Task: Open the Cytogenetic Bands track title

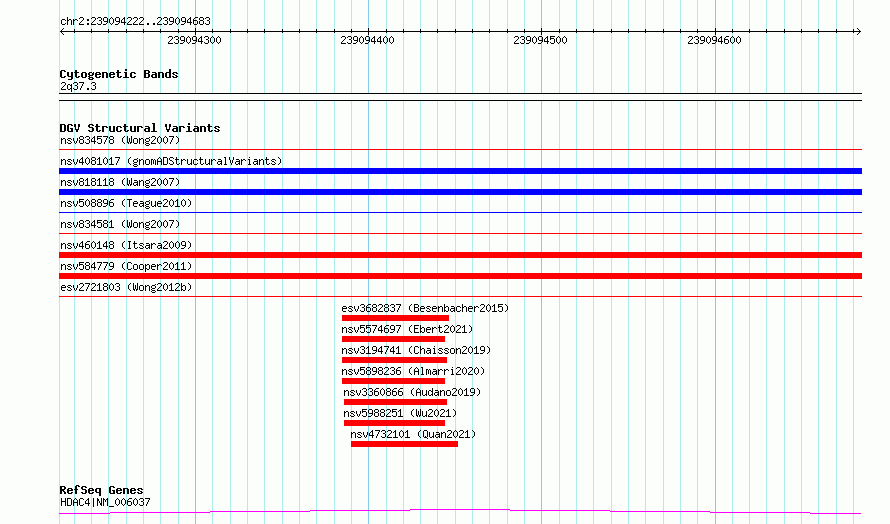Action: coord(119,74)
